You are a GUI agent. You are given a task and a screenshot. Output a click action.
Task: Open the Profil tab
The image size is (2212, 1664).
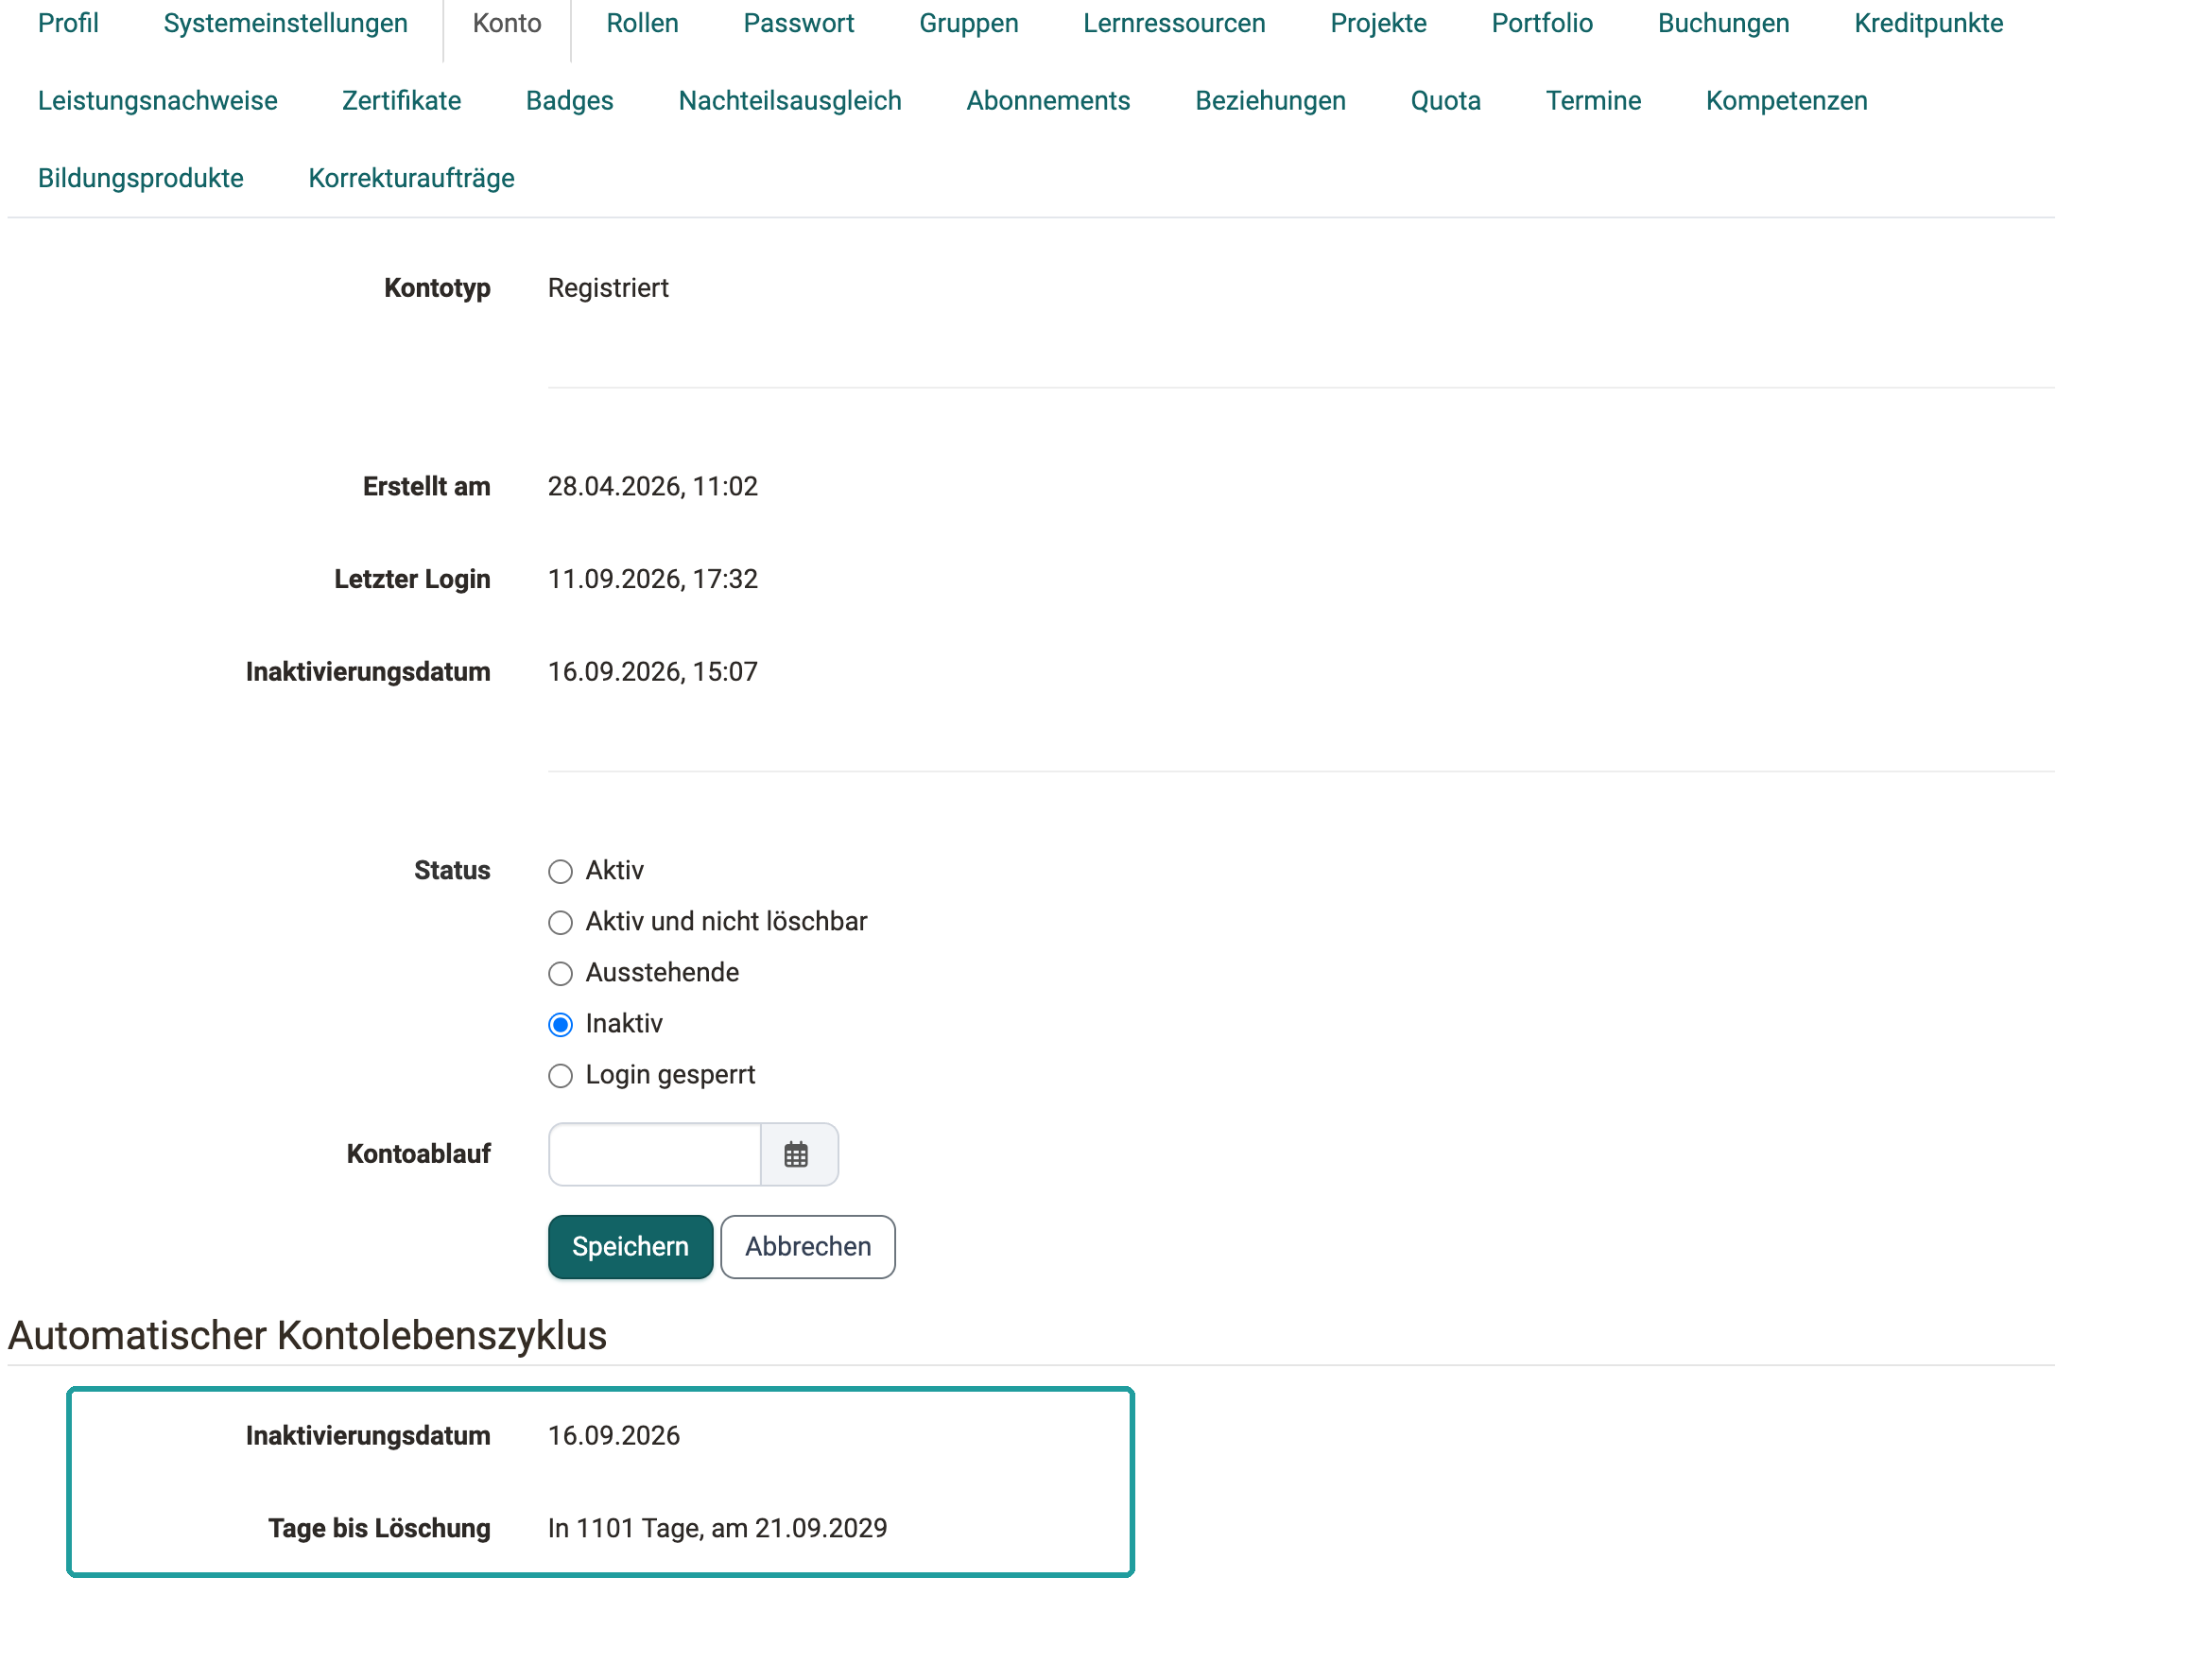click(68, 23)
